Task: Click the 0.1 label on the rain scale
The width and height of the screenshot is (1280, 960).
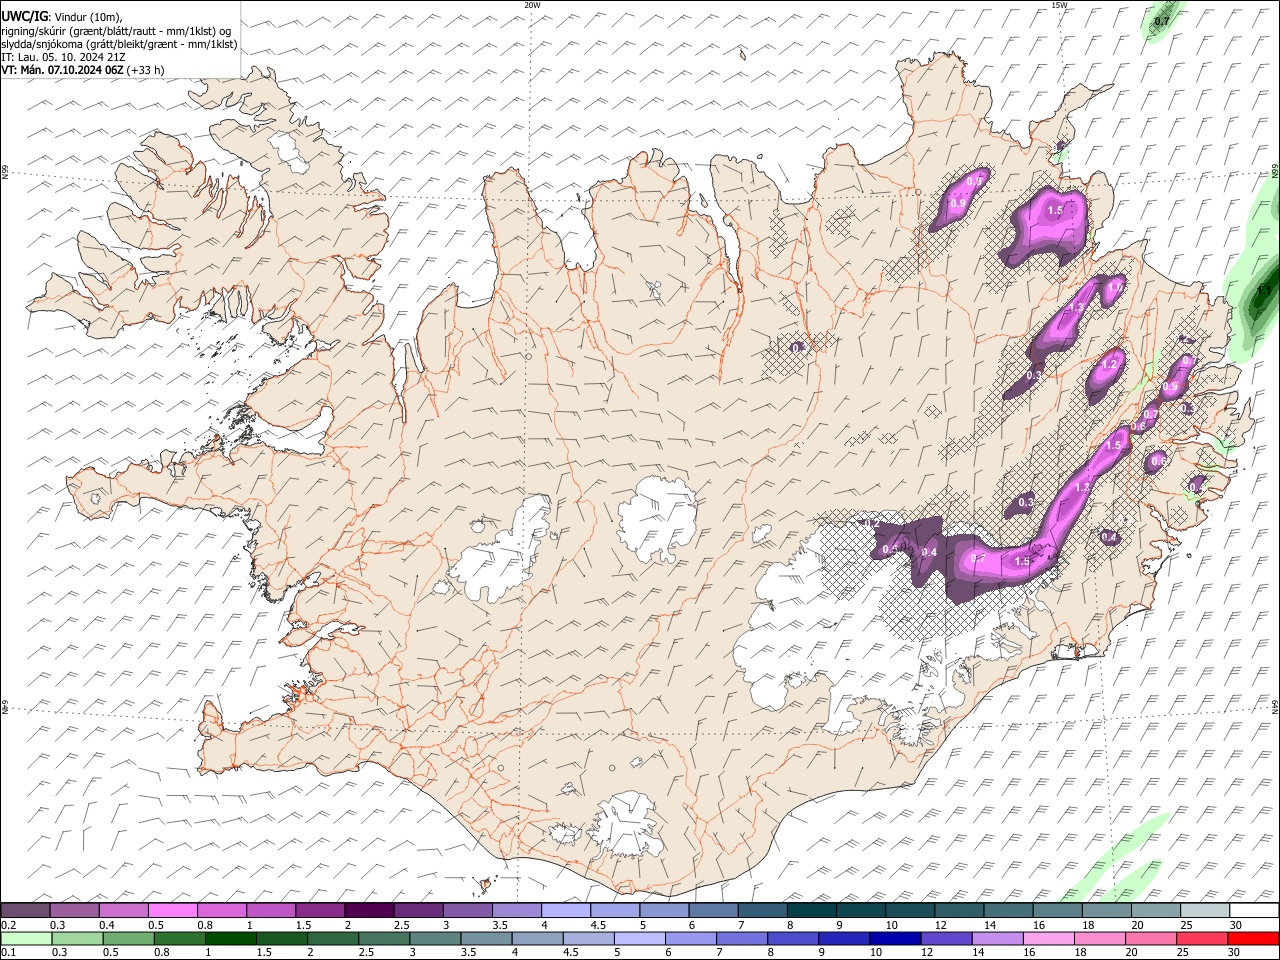Action: click(x=7, y=953)
